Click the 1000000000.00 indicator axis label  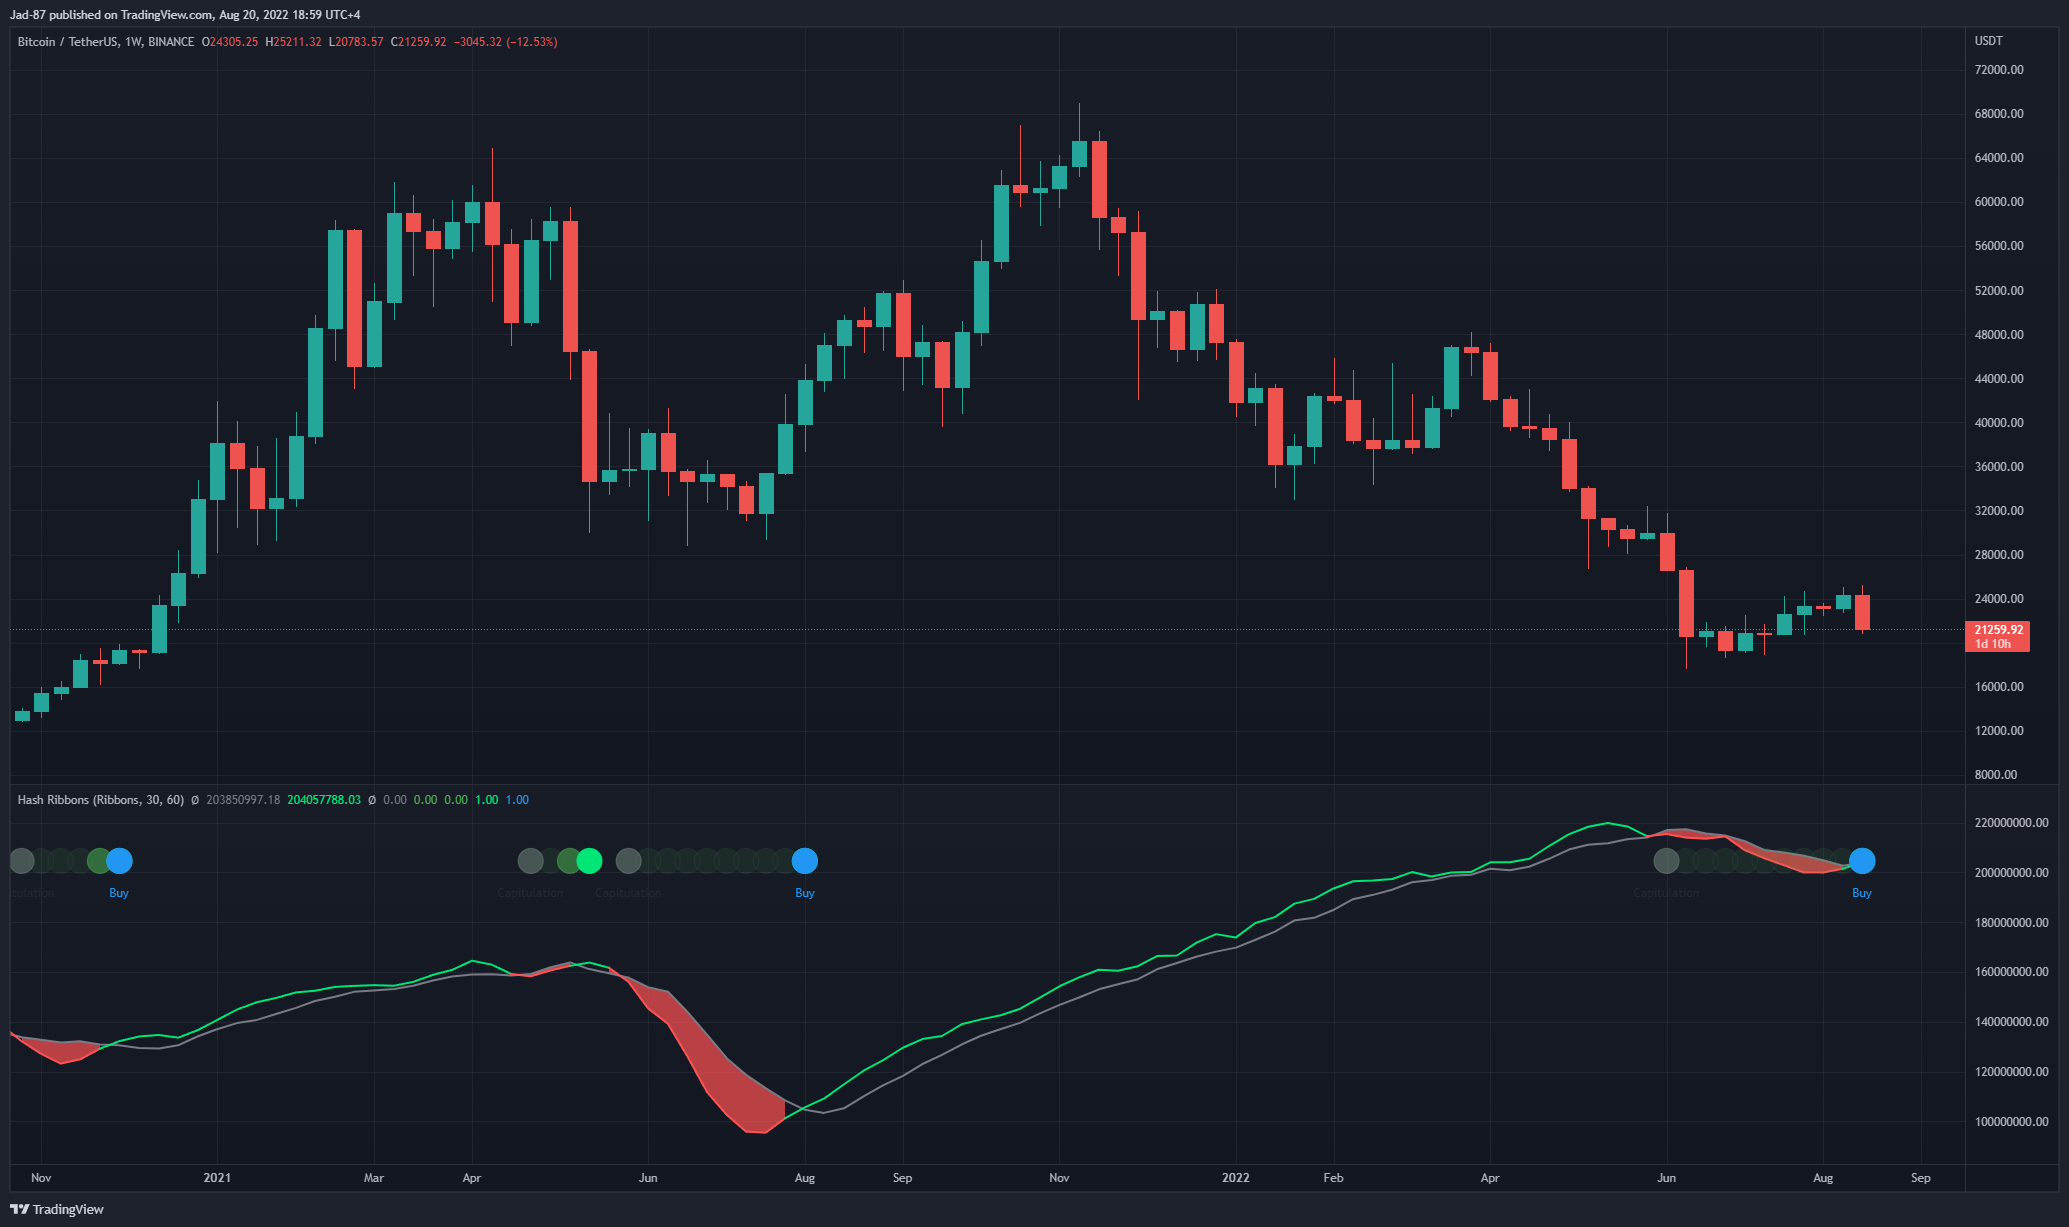point(2011,1122)
